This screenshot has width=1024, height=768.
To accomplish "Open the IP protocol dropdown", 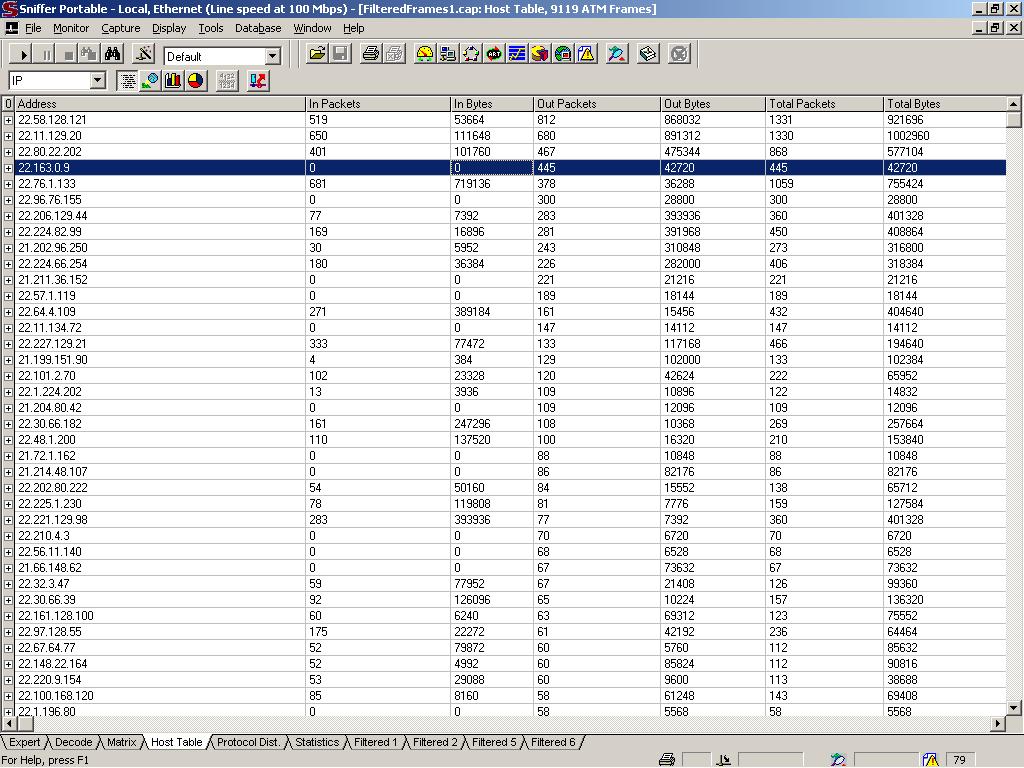I will tap(97, 81).
